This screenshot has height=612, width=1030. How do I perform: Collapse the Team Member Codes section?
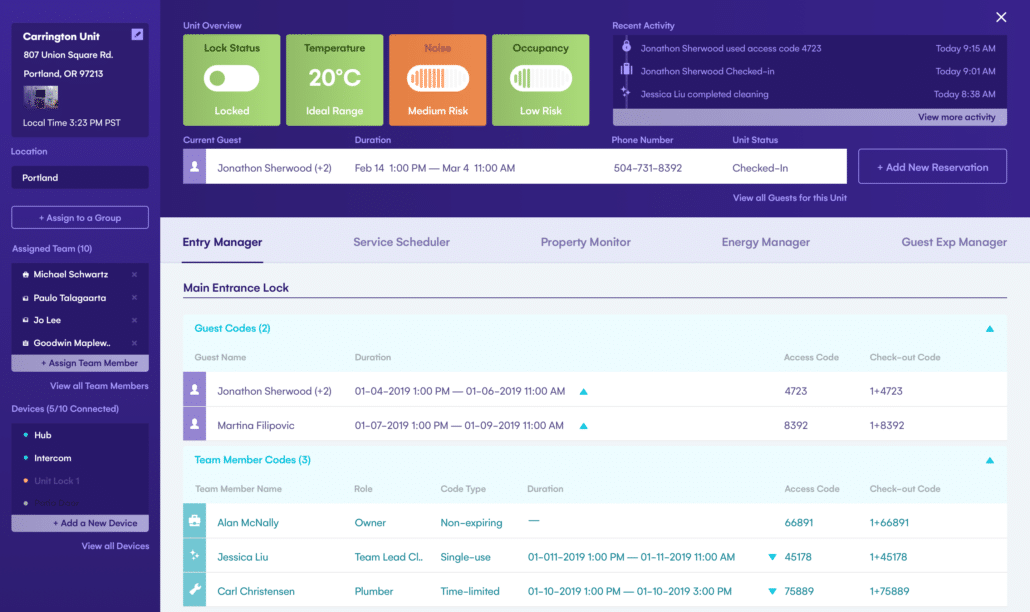989,461
